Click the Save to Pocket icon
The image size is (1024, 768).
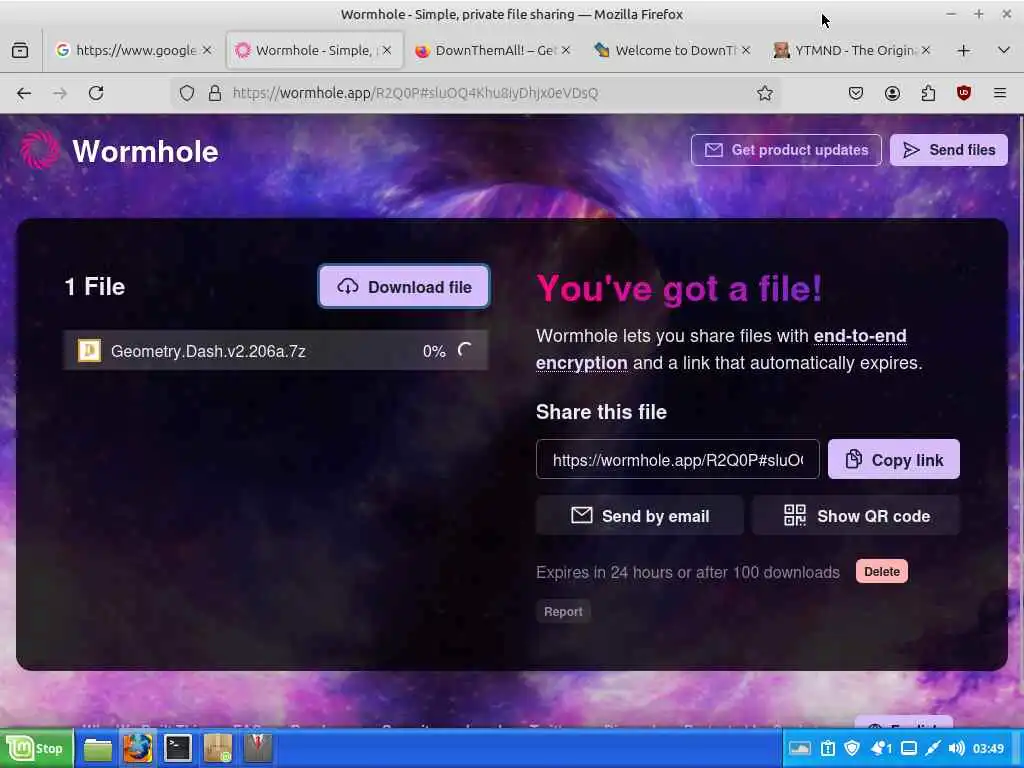pos(856,93)
